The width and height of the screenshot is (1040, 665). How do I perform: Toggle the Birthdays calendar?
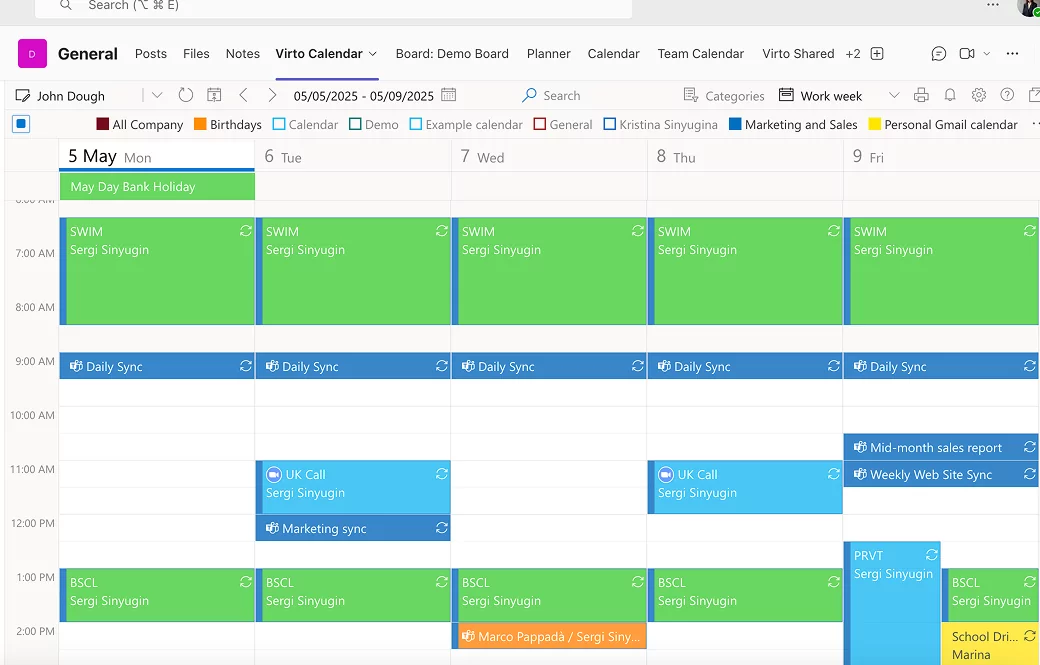click(x=200, y=124)
